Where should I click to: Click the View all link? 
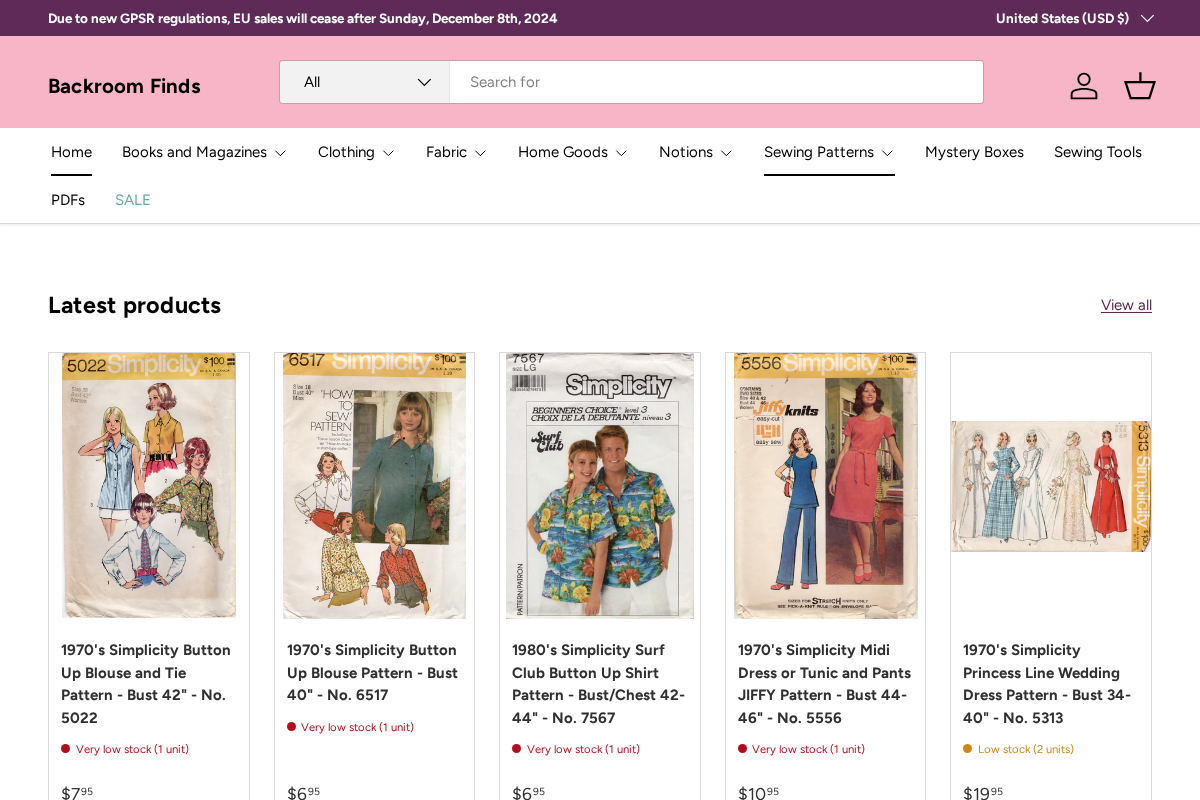pos(1126,305)
